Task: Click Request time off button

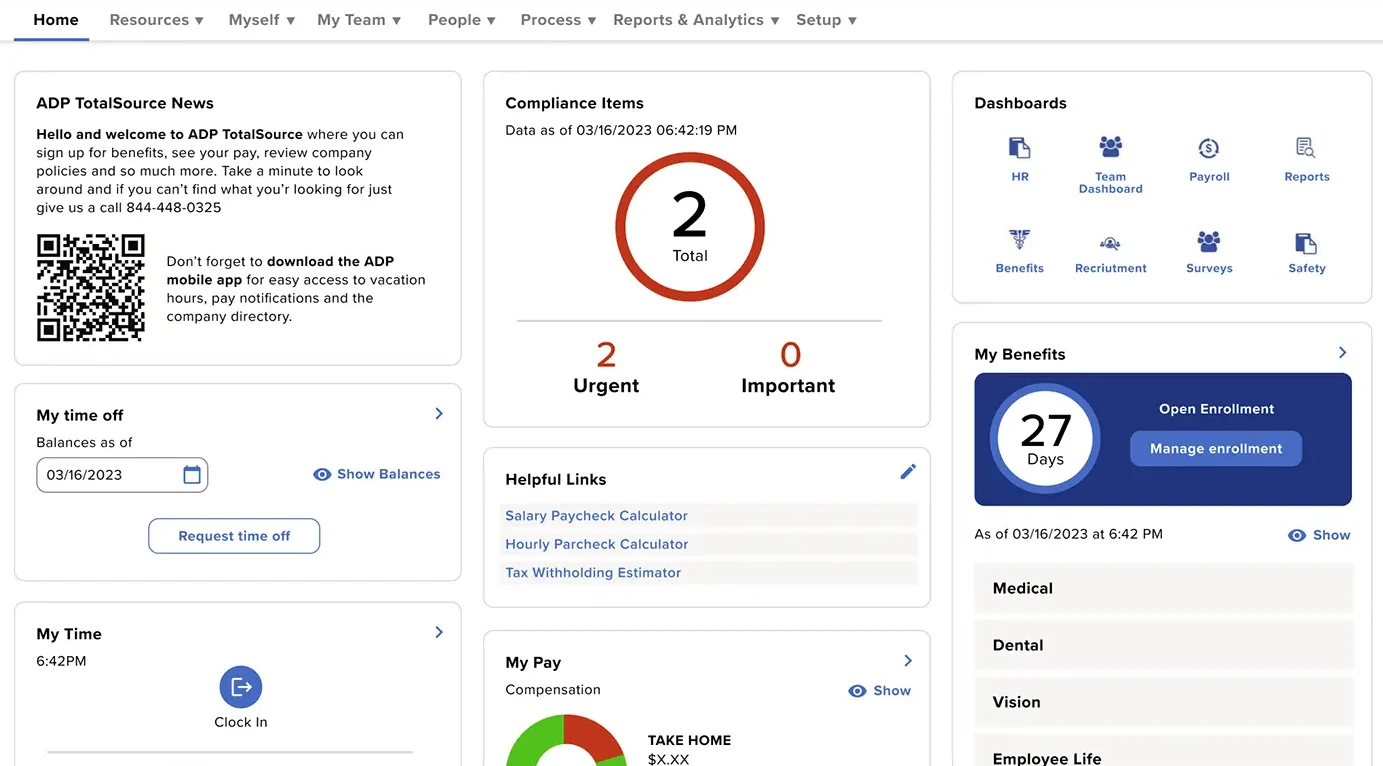Action: click(x=234, y=536)
